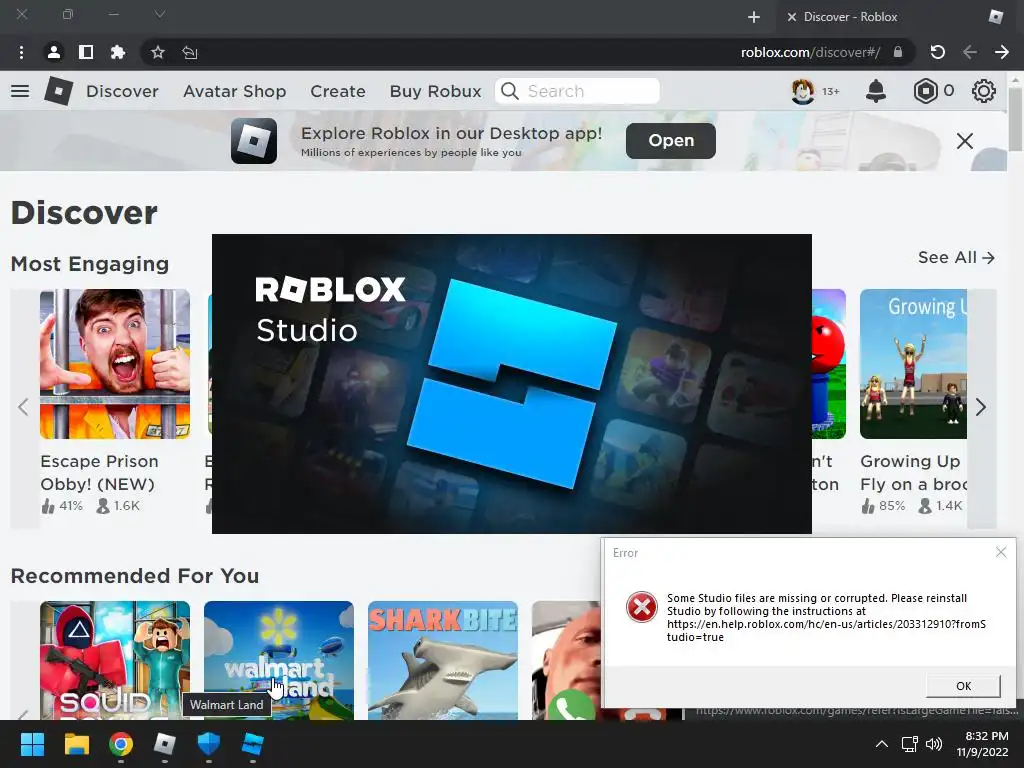Viewport: 1024px width, 768px height.
Task: Open Buy Robux nav link
Action: pyautogui.click(x=436, y=91)
